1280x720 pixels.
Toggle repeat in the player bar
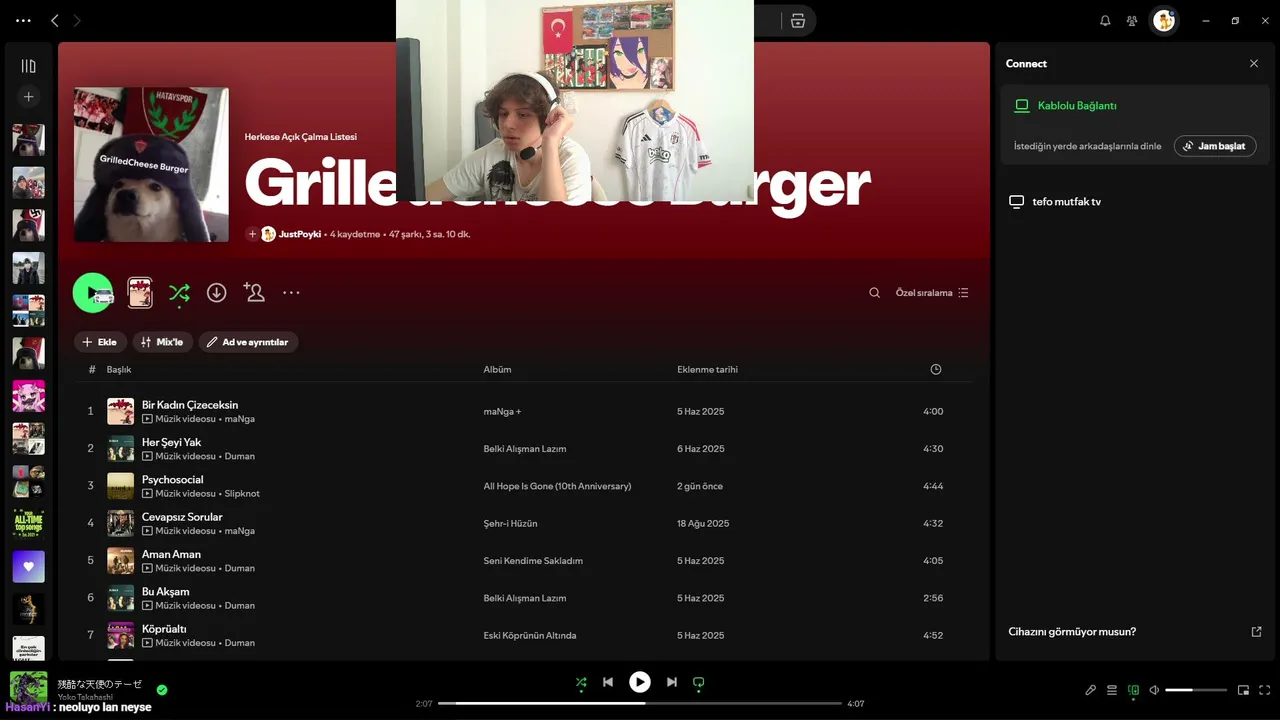click(x=699, y=682)
